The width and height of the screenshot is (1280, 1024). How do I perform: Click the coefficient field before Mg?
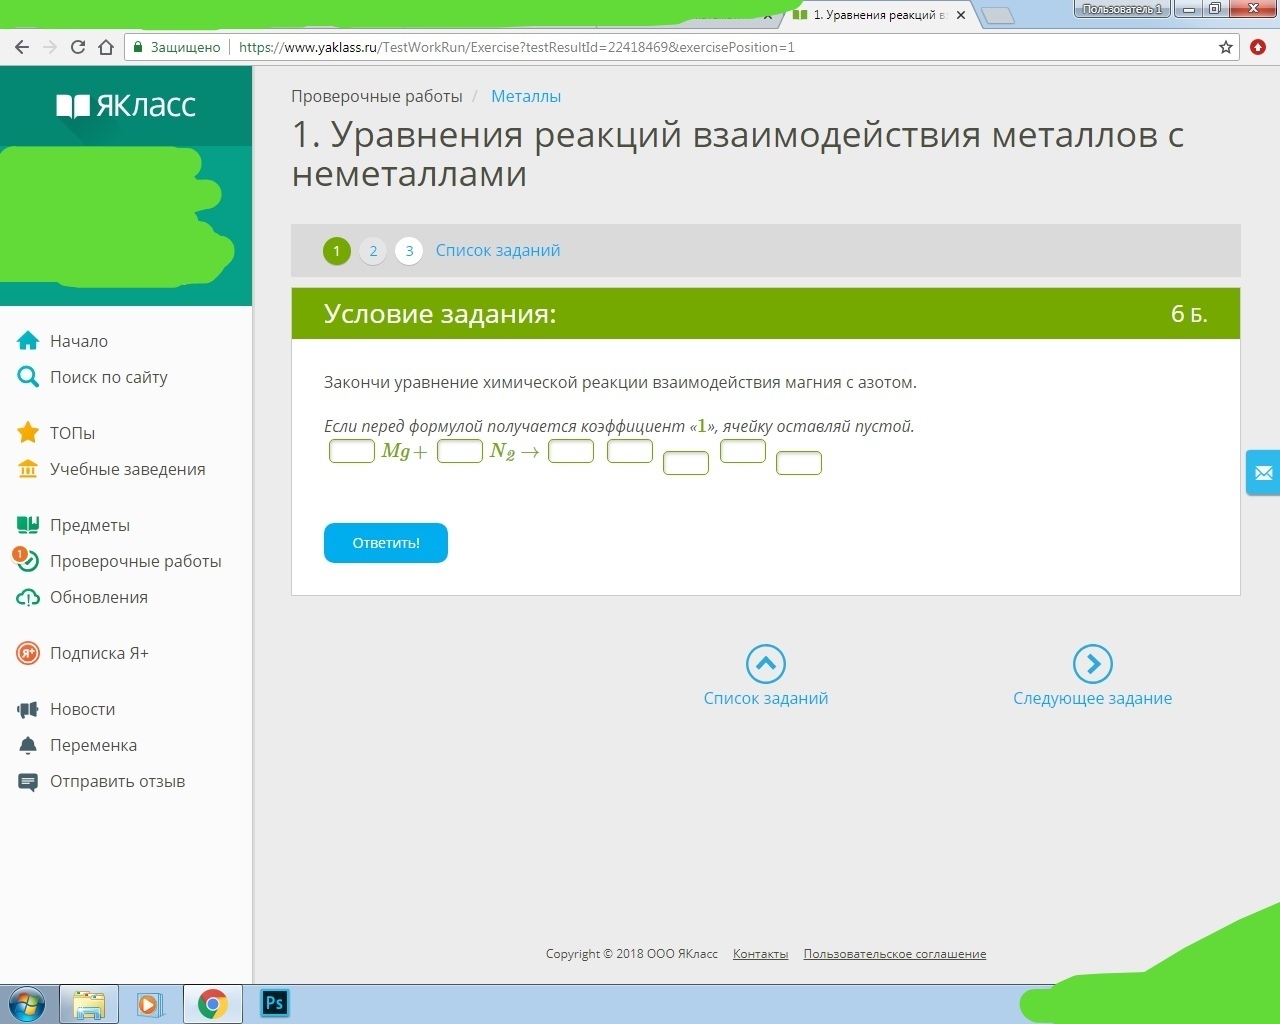click(352, 451)
